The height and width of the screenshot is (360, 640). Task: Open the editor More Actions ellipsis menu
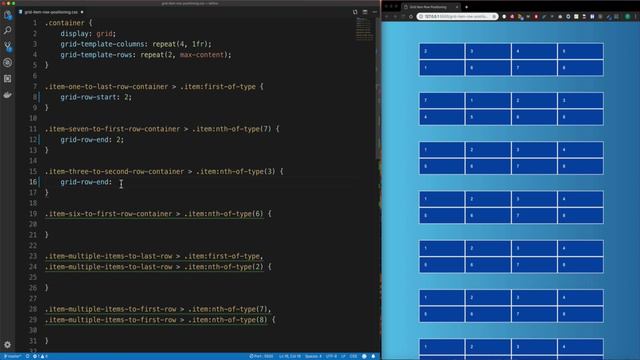click(x=375, y=12)
